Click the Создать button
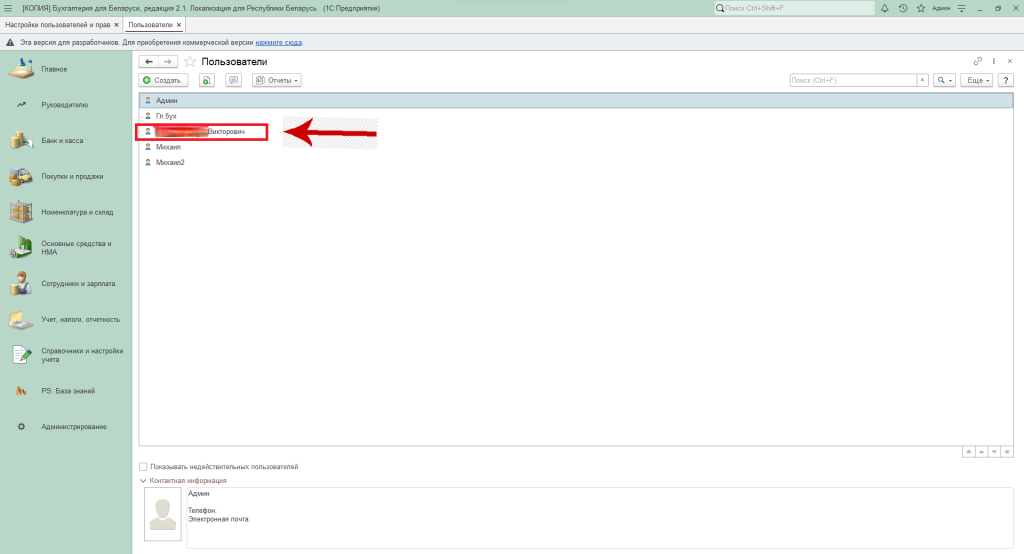1024x554 pixels. [162, 80]
